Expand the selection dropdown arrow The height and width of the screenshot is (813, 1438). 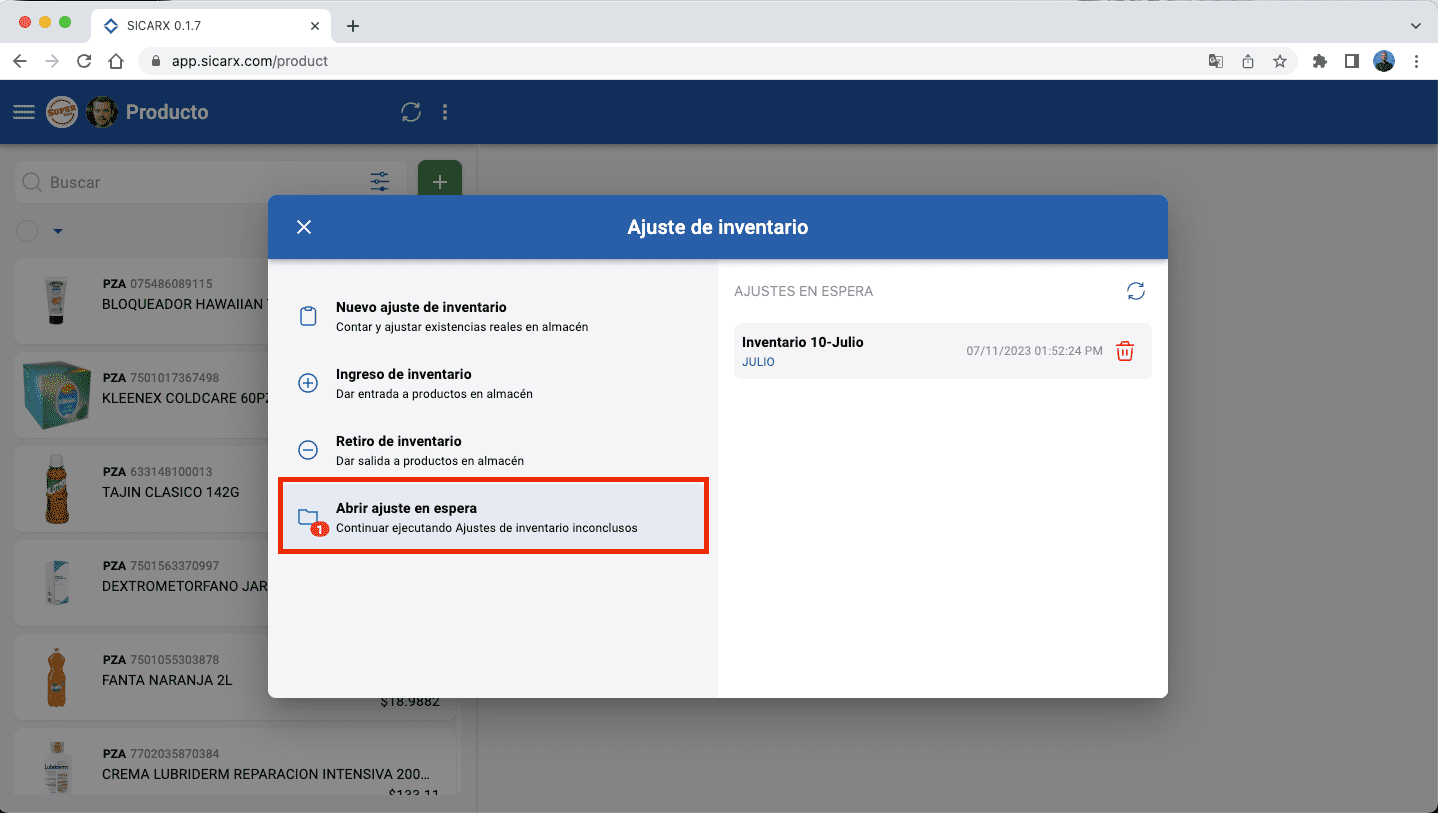point(58,231)
